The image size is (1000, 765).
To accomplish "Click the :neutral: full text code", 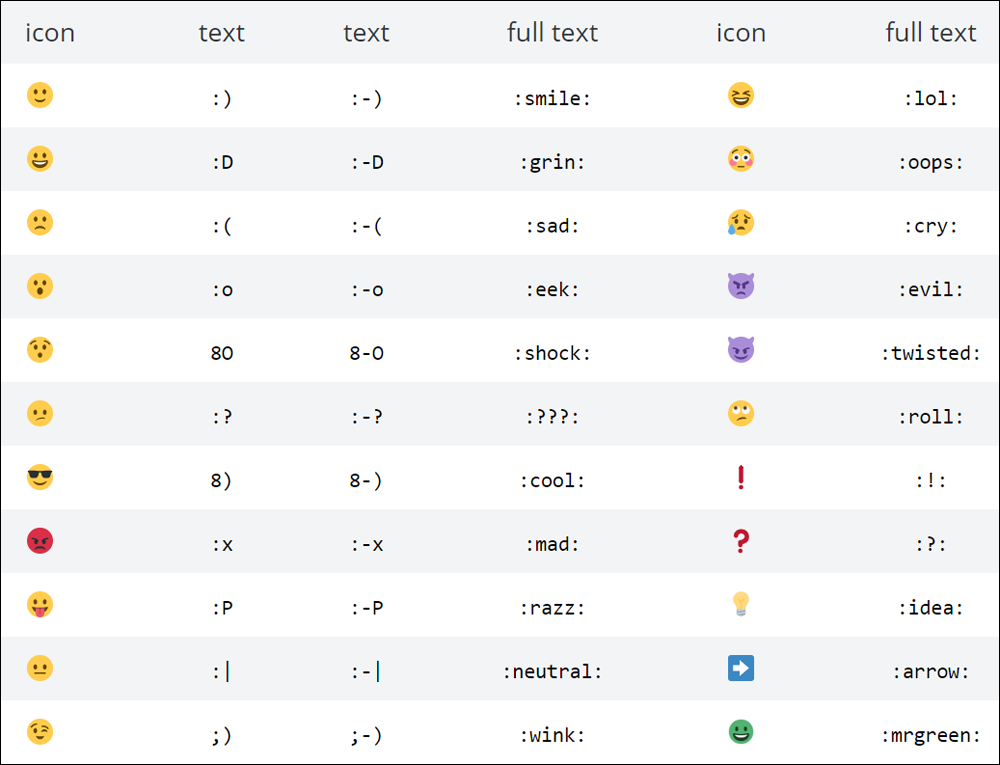I will pos(552,671).
